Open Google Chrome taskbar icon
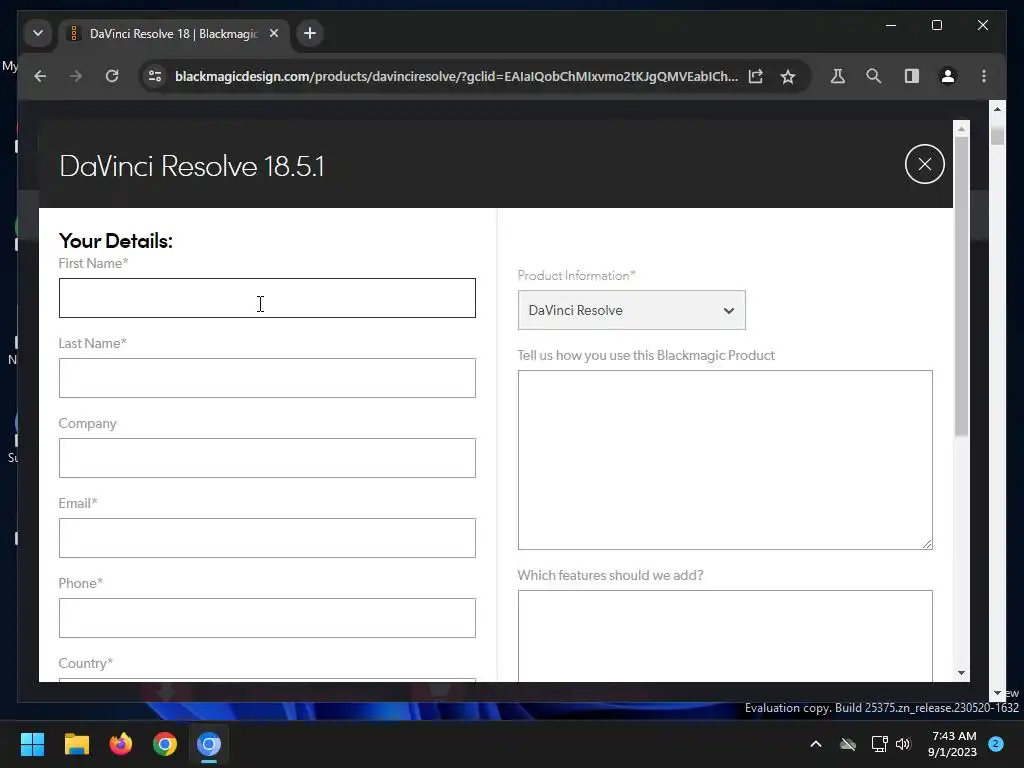Viewport: 1024px width, 768px height. point(165,744)
